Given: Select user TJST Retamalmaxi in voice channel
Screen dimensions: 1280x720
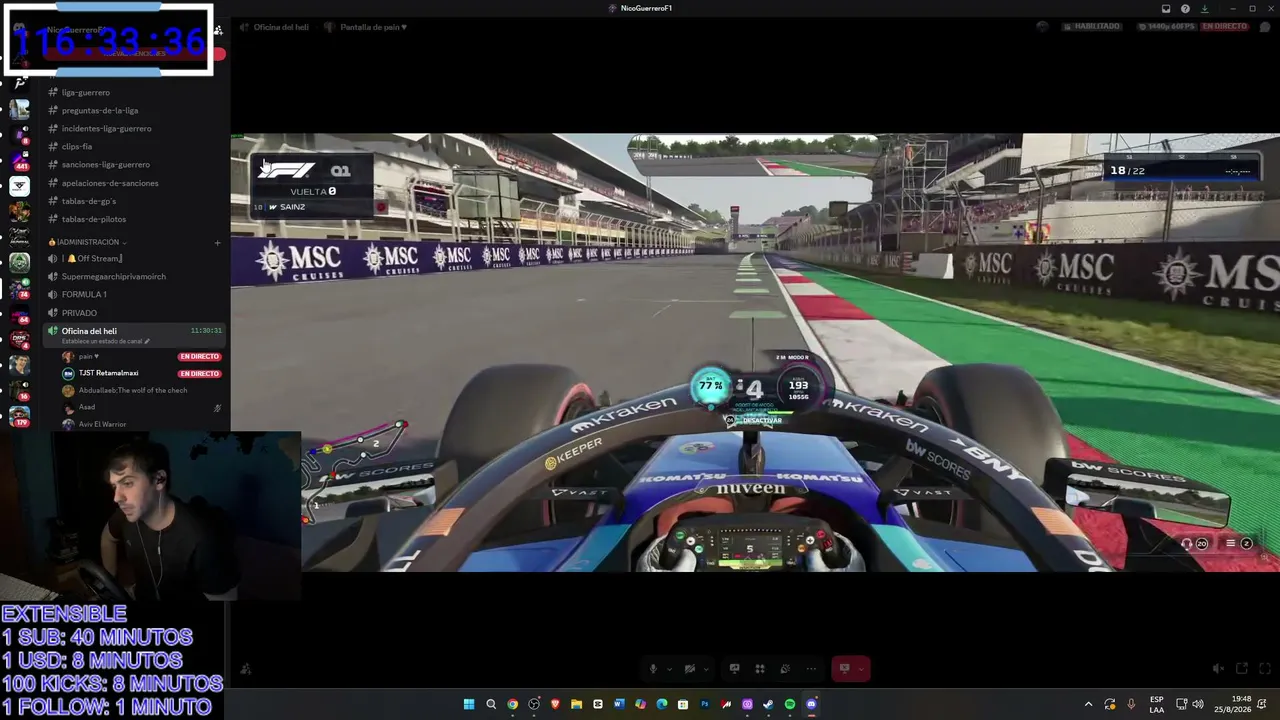Looking at the screenshot, I should pos(108,373).
